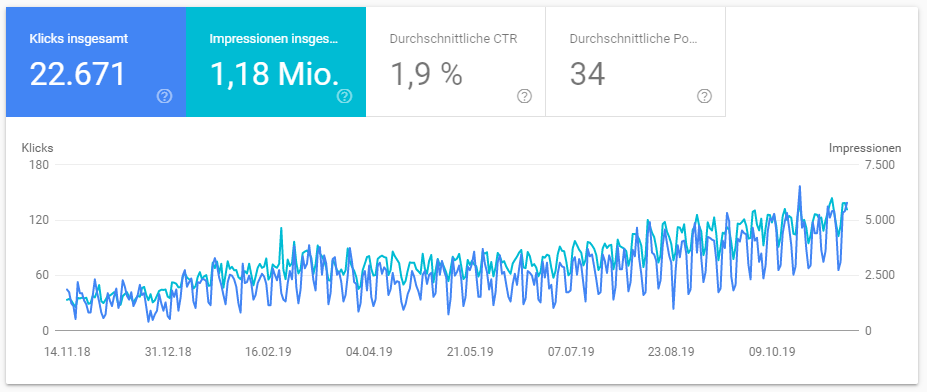
Task: Select the 14.11.18 date on chart axis
Action: (x=67, y=352)
